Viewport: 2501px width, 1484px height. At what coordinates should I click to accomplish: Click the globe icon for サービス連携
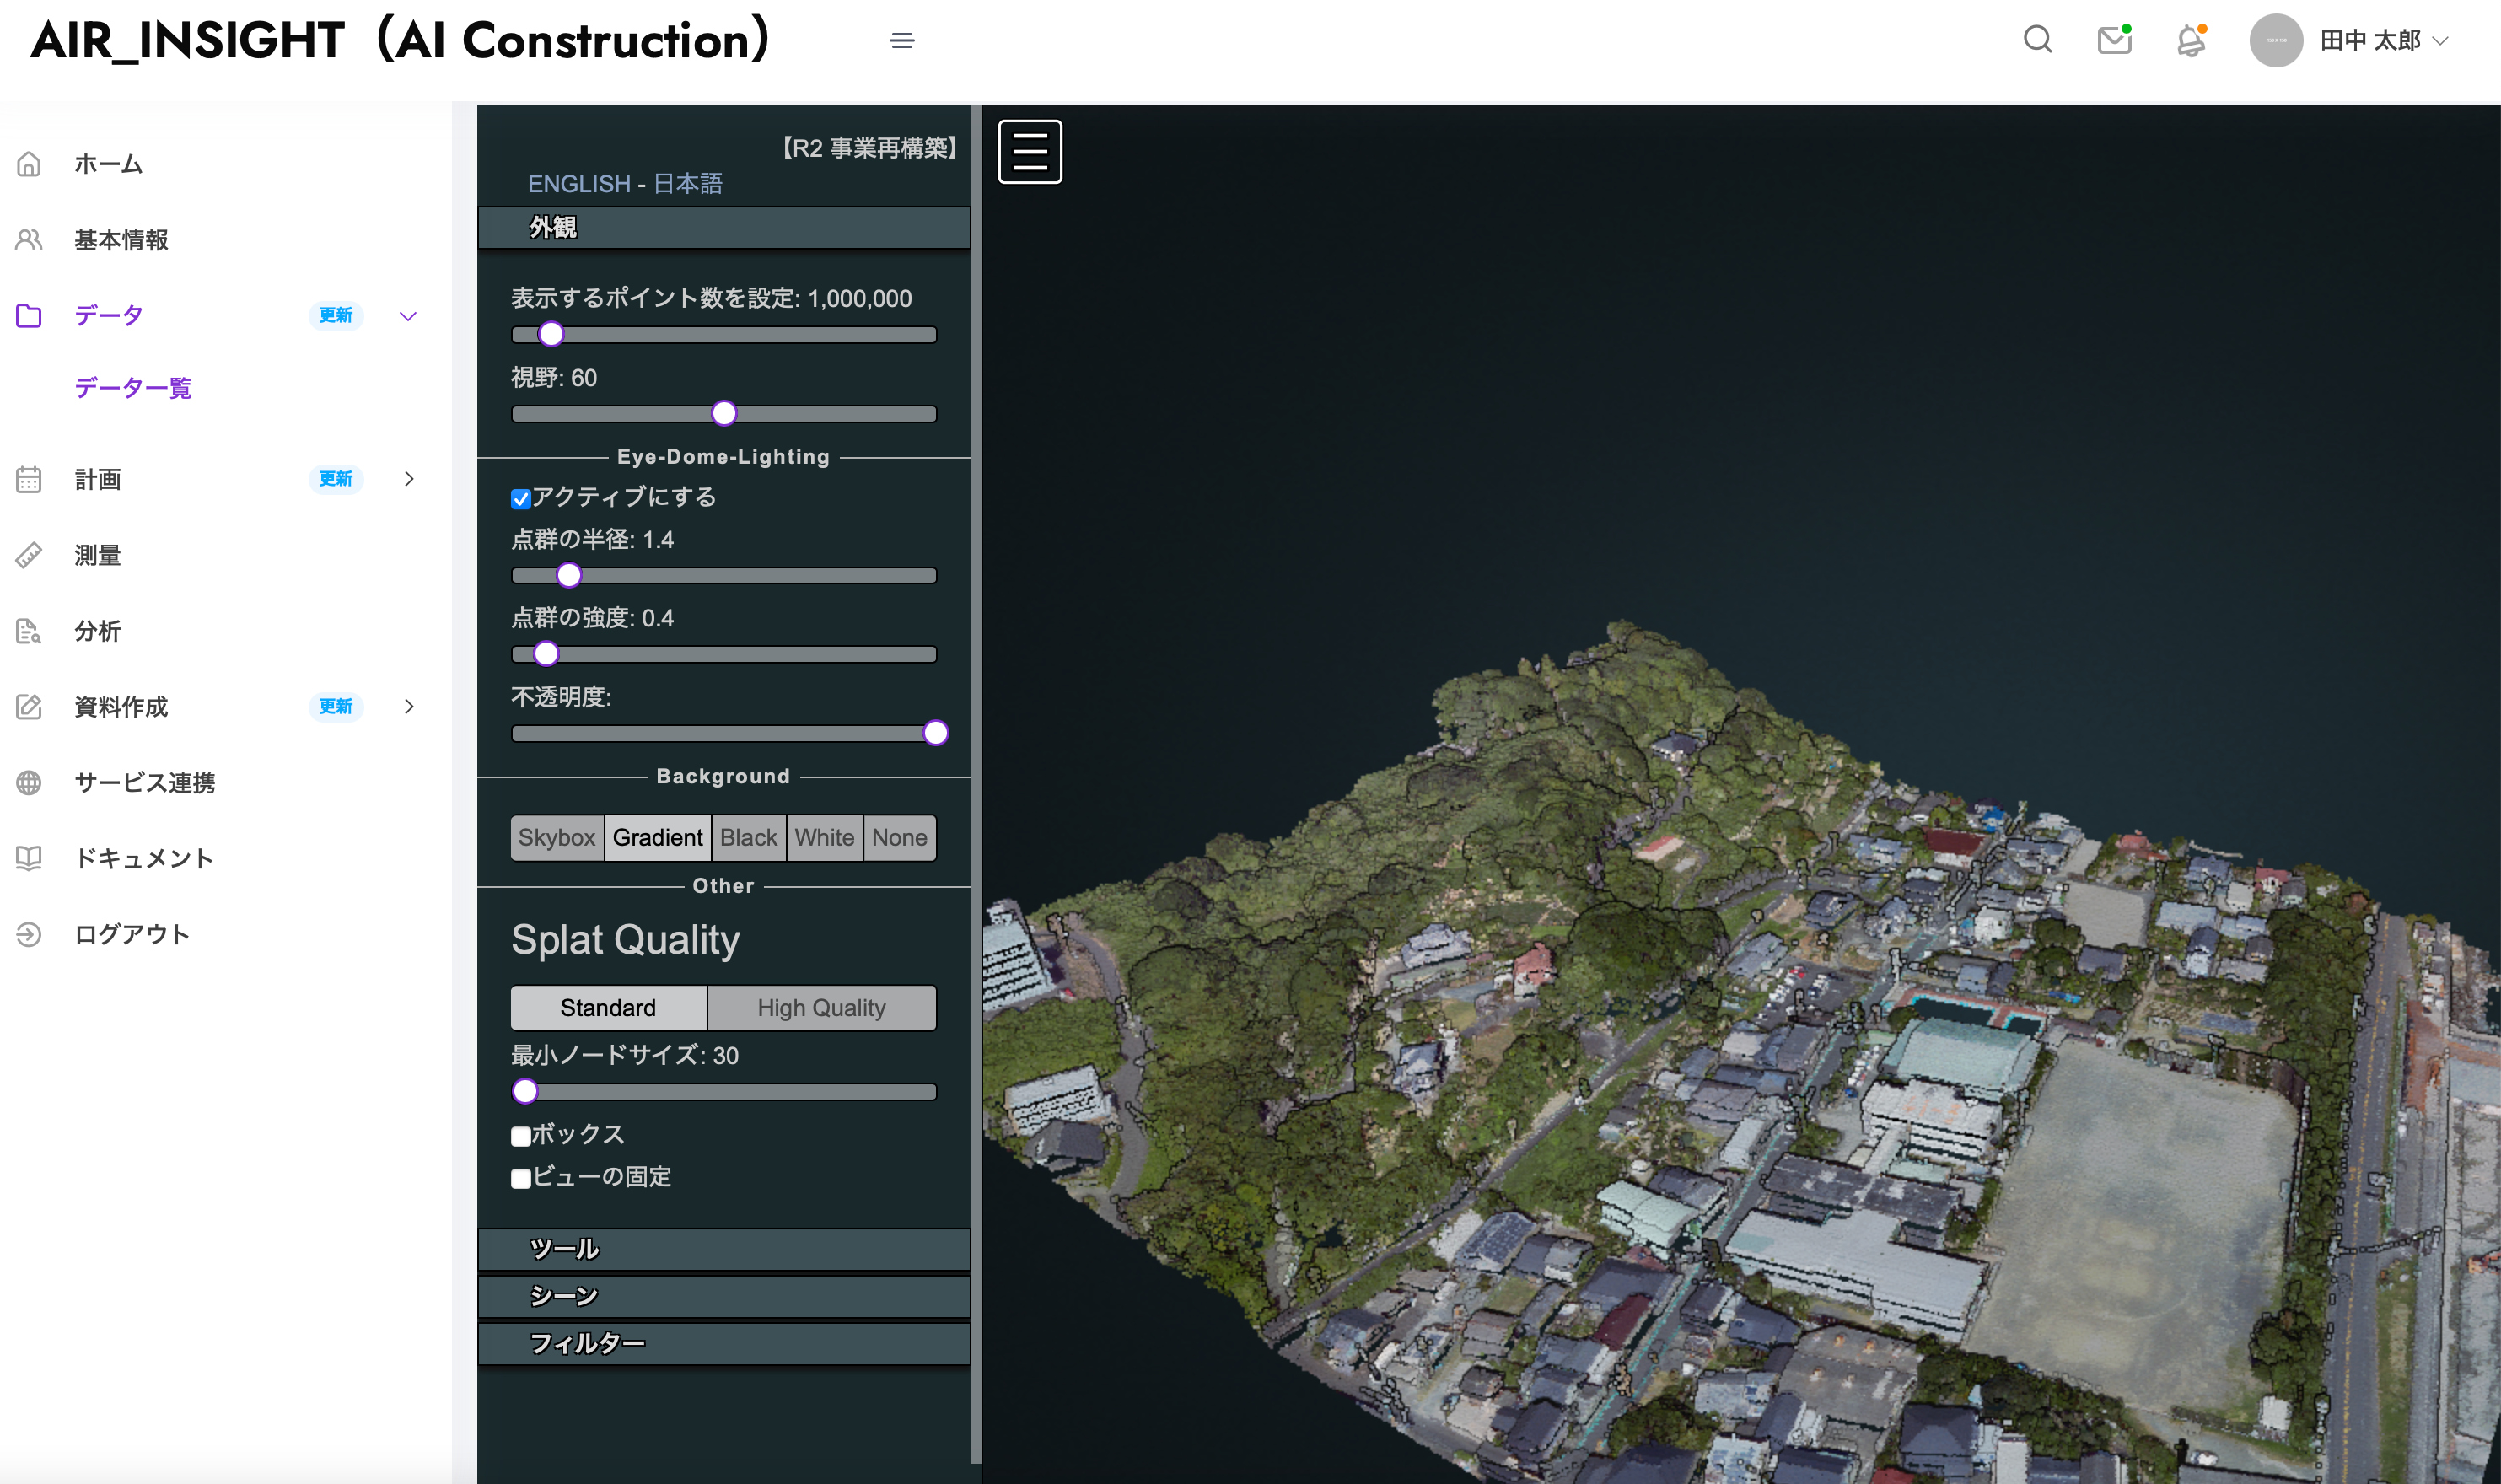[x=29, y=782]
